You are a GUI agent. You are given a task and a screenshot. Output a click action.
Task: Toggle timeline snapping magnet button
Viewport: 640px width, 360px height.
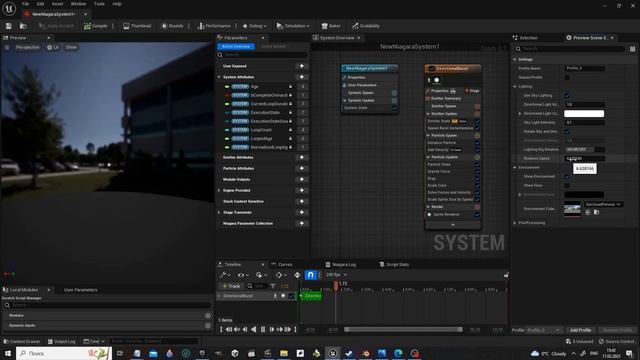click(310, 275)
